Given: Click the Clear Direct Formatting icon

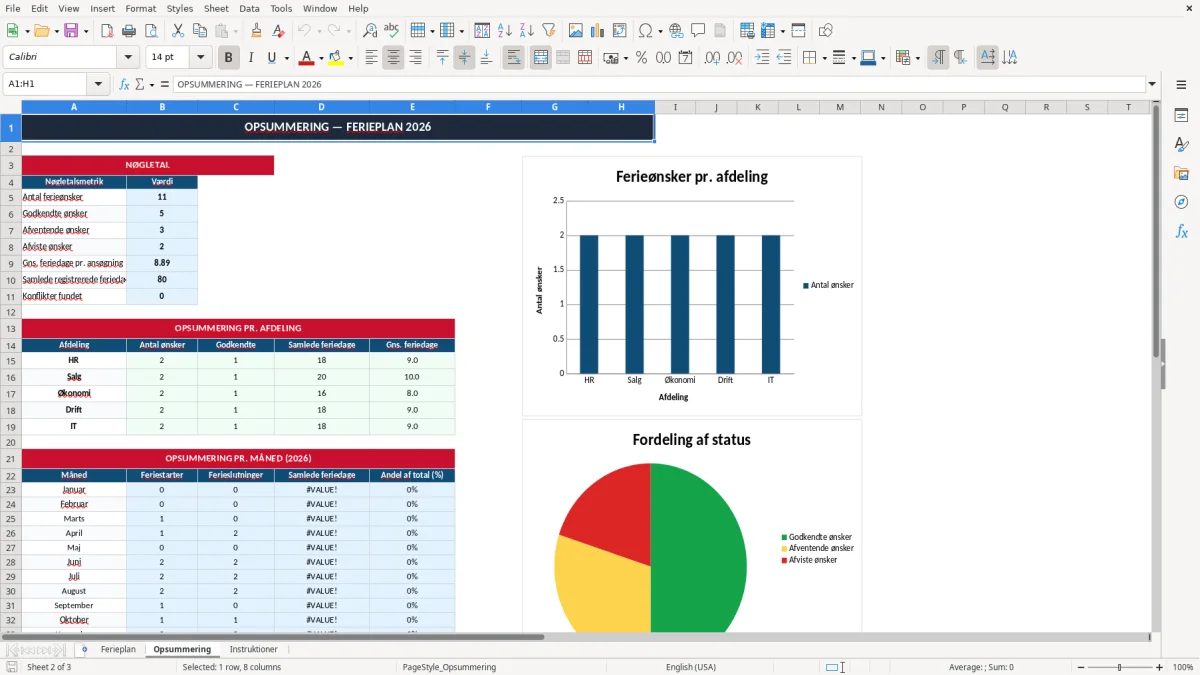Looking at the screenshot, I should pyautogui.click(x=279, y=31).
